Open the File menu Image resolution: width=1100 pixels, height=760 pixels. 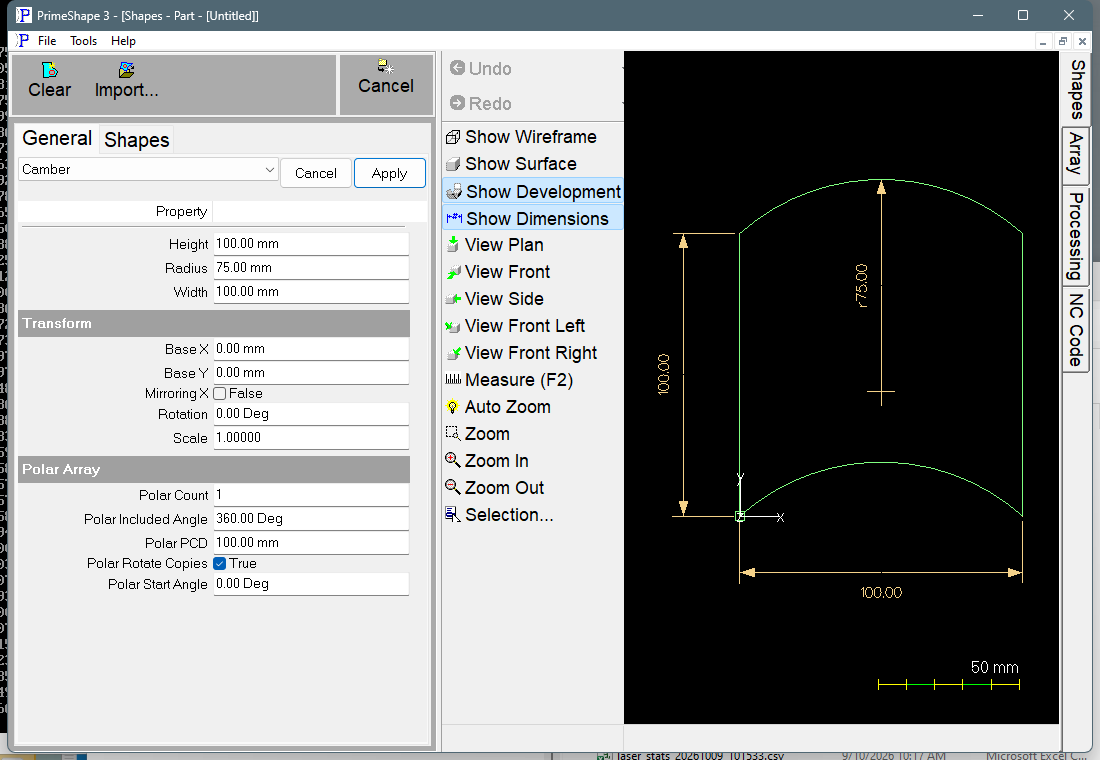47,41
